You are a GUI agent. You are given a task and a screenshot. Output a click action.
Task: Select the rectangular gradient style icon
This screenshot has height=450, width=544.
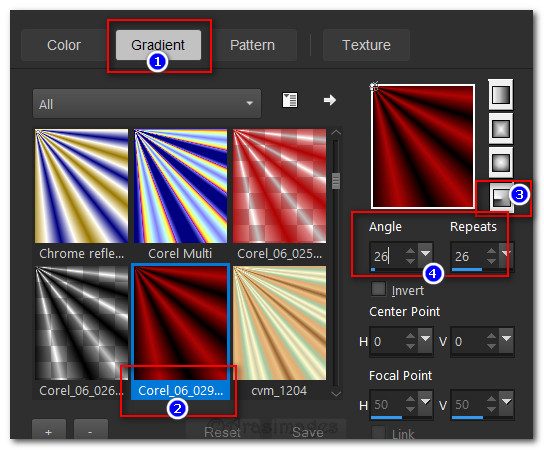pyautogui.click(x=501, y=129)
